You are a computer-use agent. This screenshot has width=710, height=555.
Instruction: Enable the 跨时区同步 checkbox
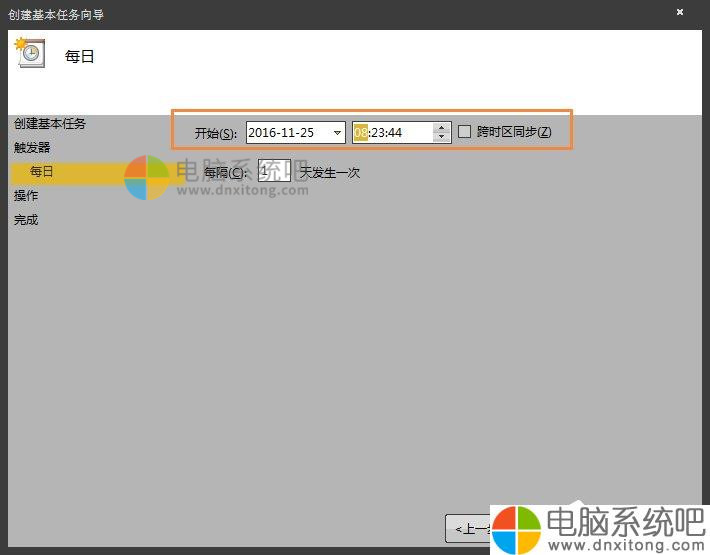coord(464,132)
